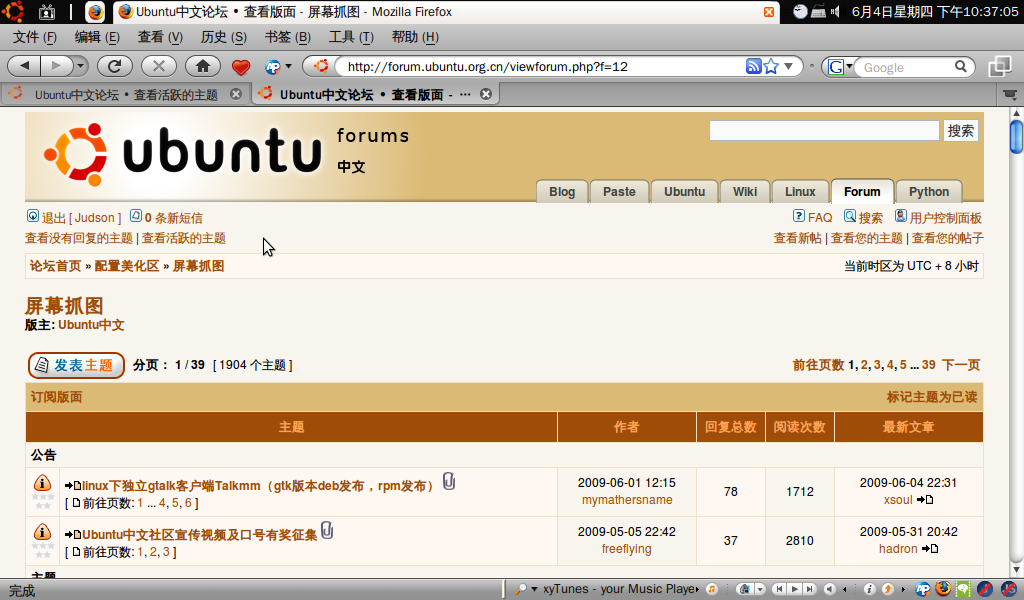Open the Wiki site tab
Screen dimensions: 1024x600
pos(744,191)
